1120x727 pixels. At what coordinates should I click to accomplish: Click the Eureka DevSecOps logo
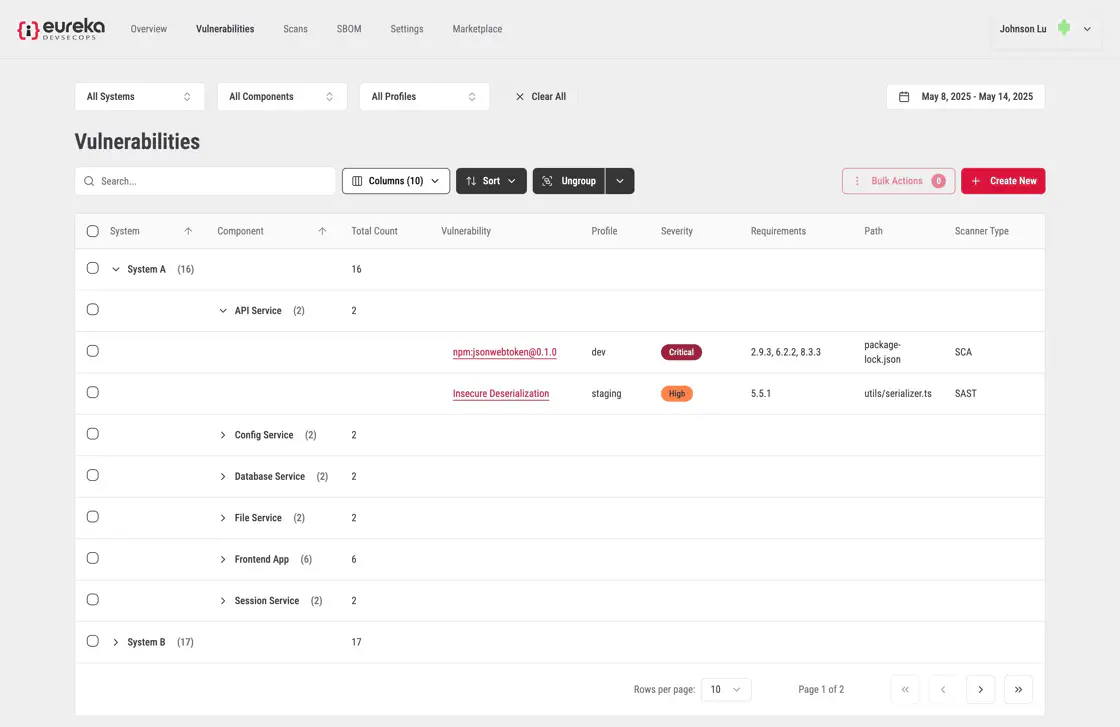click(x=61, y=29)
